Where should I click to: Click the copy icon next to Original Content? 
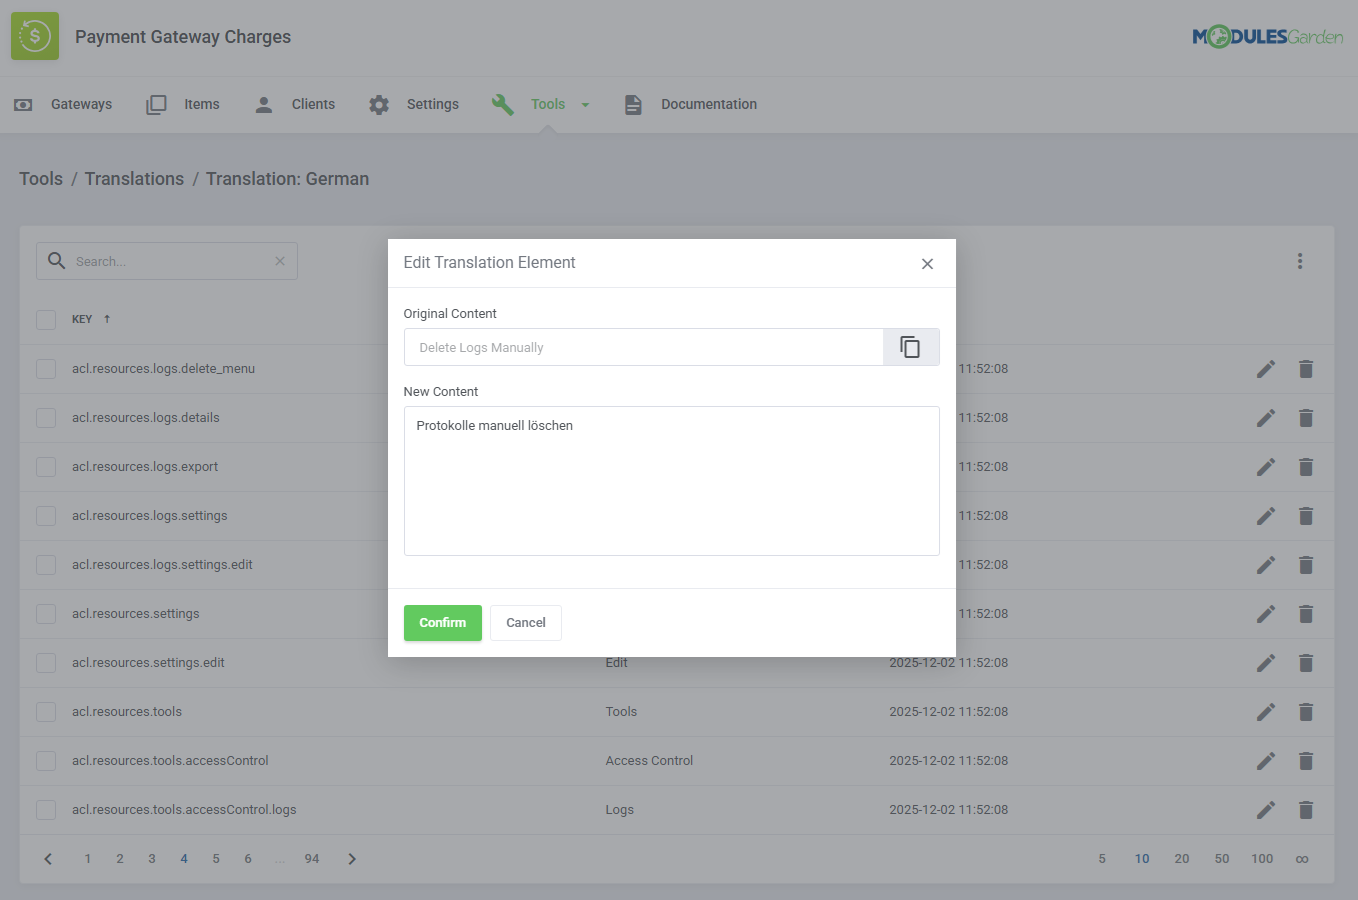pos(910,347)
